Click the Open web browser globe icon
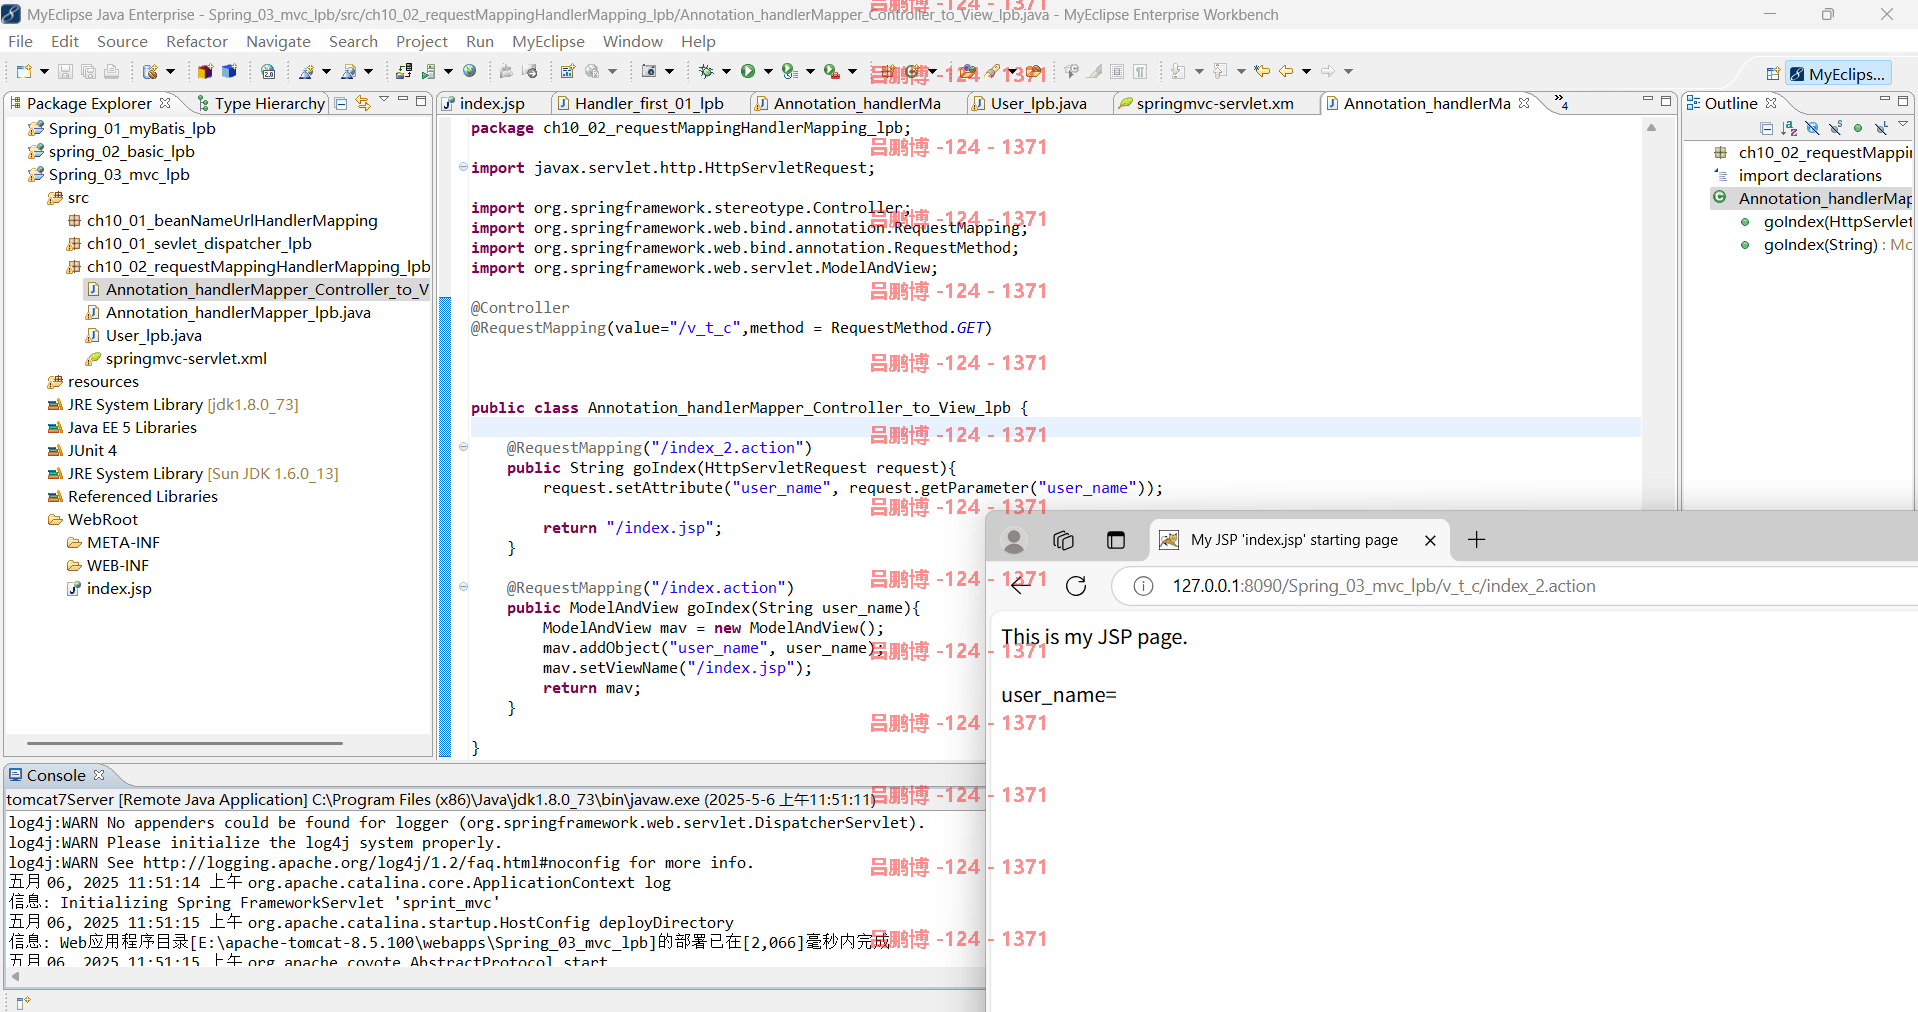 pyautogui.click(x=470, y=71)
